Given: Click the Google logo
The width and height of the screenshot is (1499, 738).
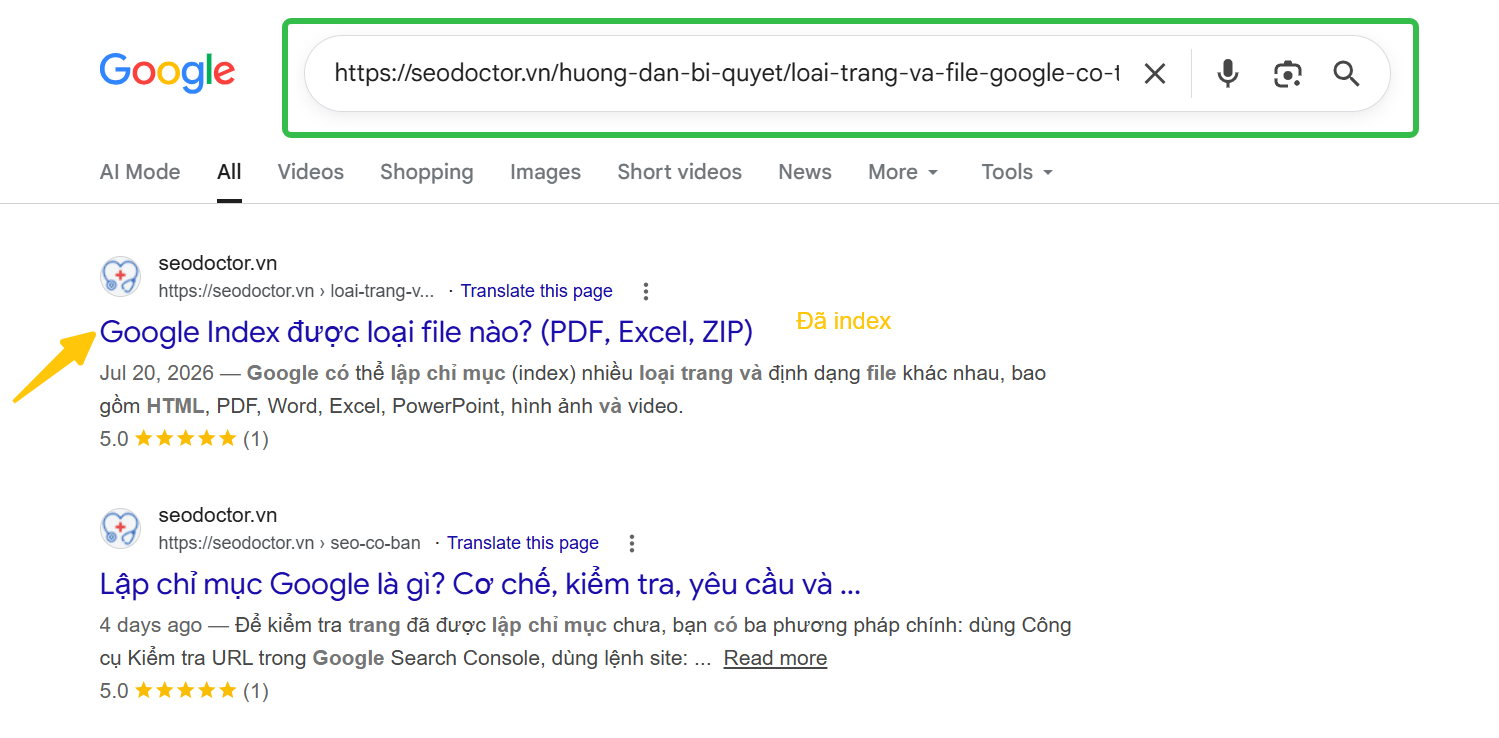Looking at the screenshot, I should pos(167,72).
